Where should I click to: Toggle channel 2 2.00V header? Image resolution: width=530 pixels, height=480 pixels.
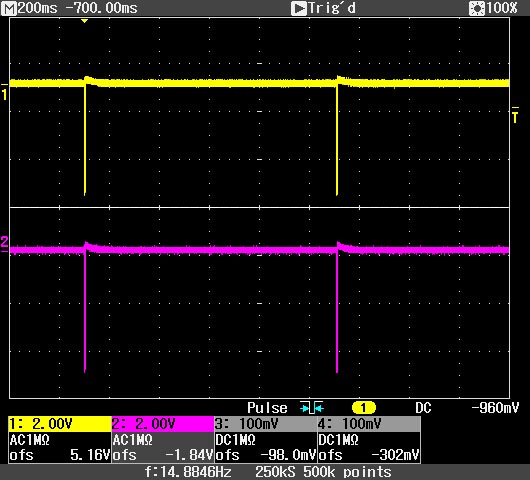(163, 424)
